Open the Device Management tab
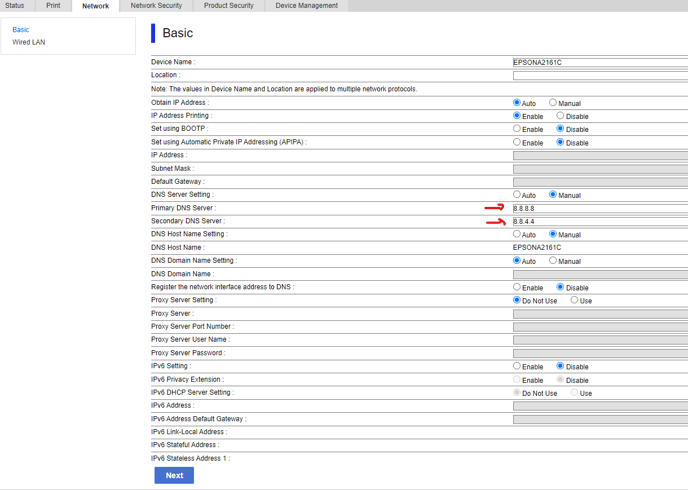The height and width of the screenshot is (490, 688). pyautogui.click(x=306, y=6)
